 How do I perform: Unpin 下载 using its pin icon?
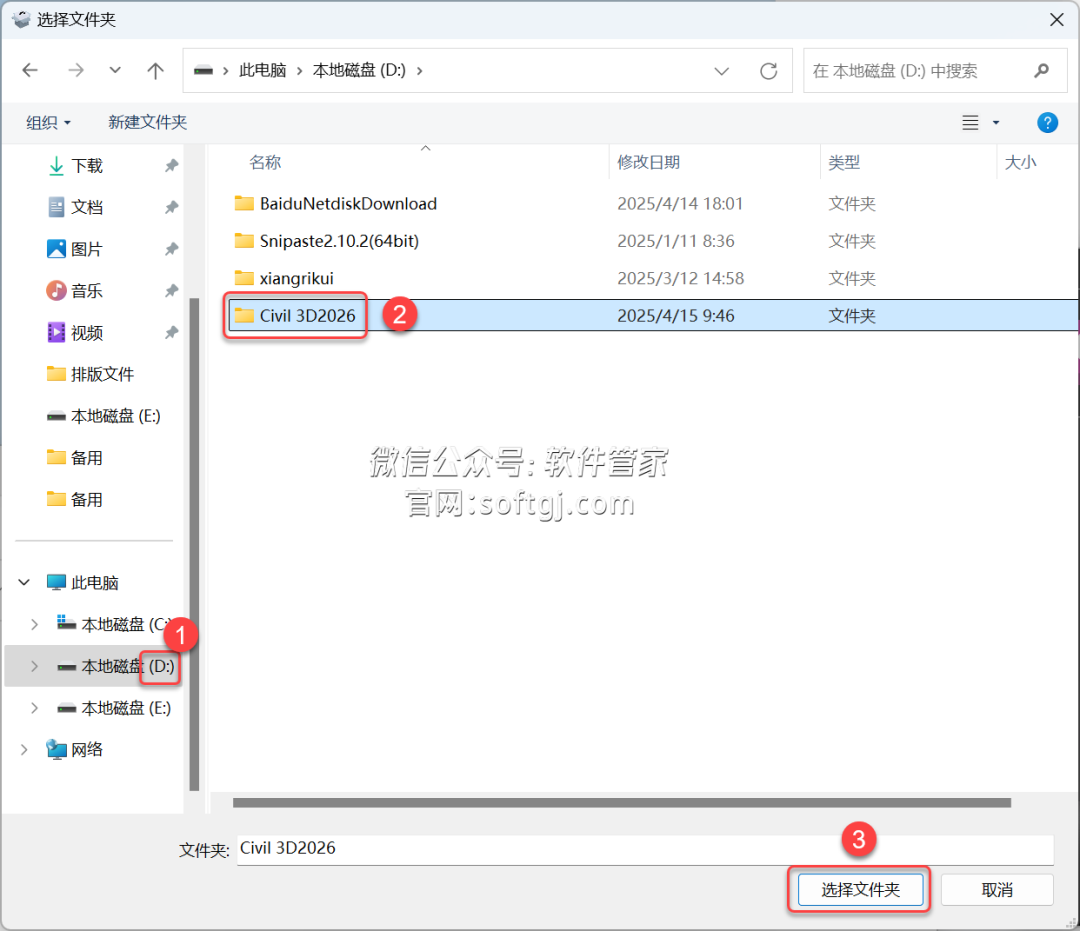172,166
